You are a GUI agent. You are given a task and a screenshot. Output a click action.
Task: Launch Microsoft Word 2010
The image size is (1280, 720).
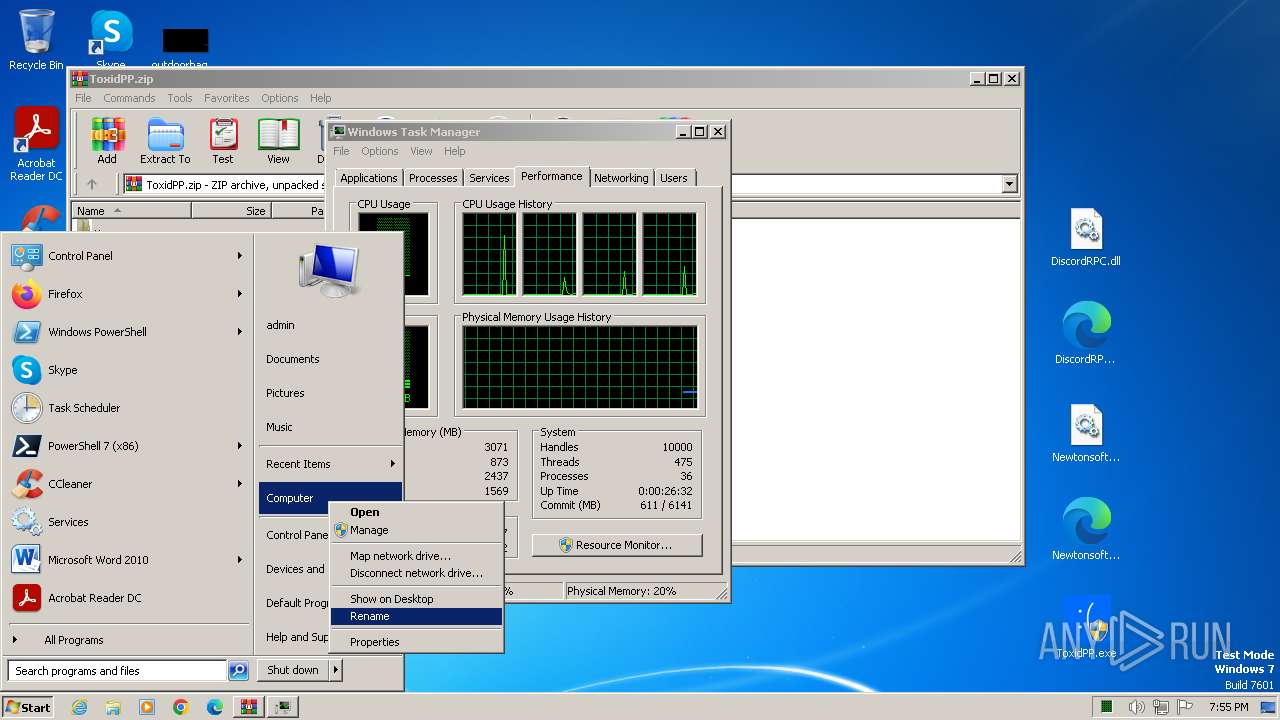click(128, 560)
